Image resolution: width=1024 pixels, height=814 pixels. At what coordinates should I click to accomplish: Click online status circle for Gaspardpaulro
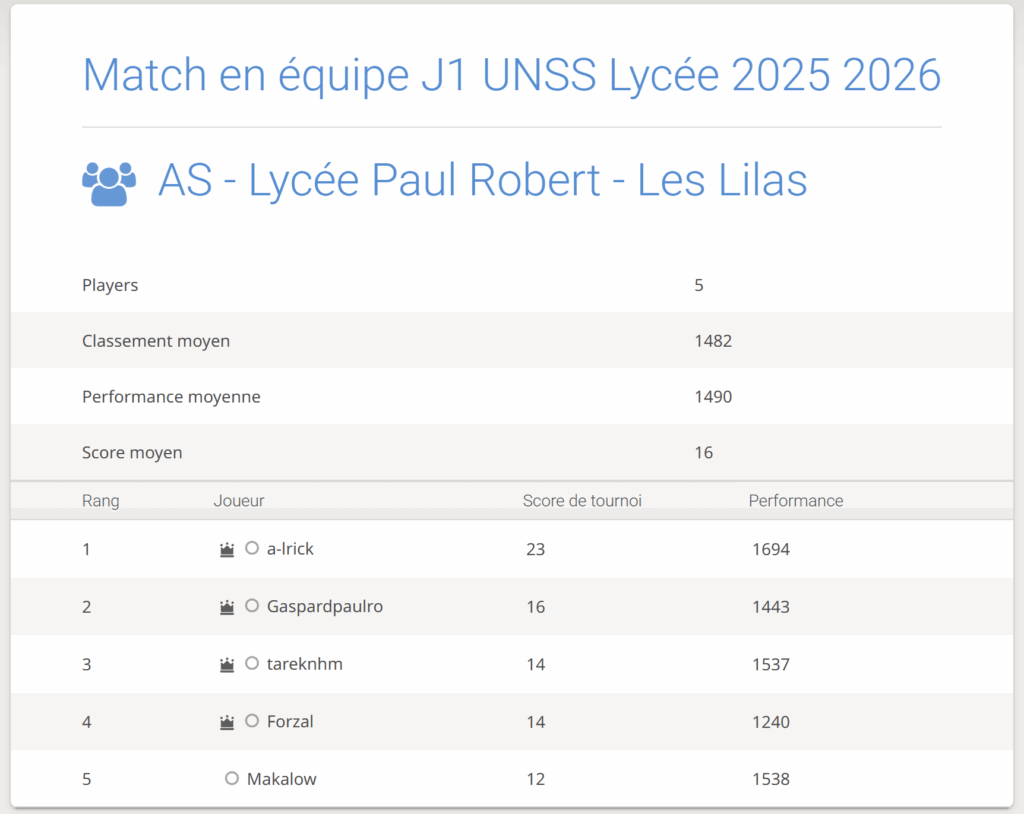click(252, 606)
